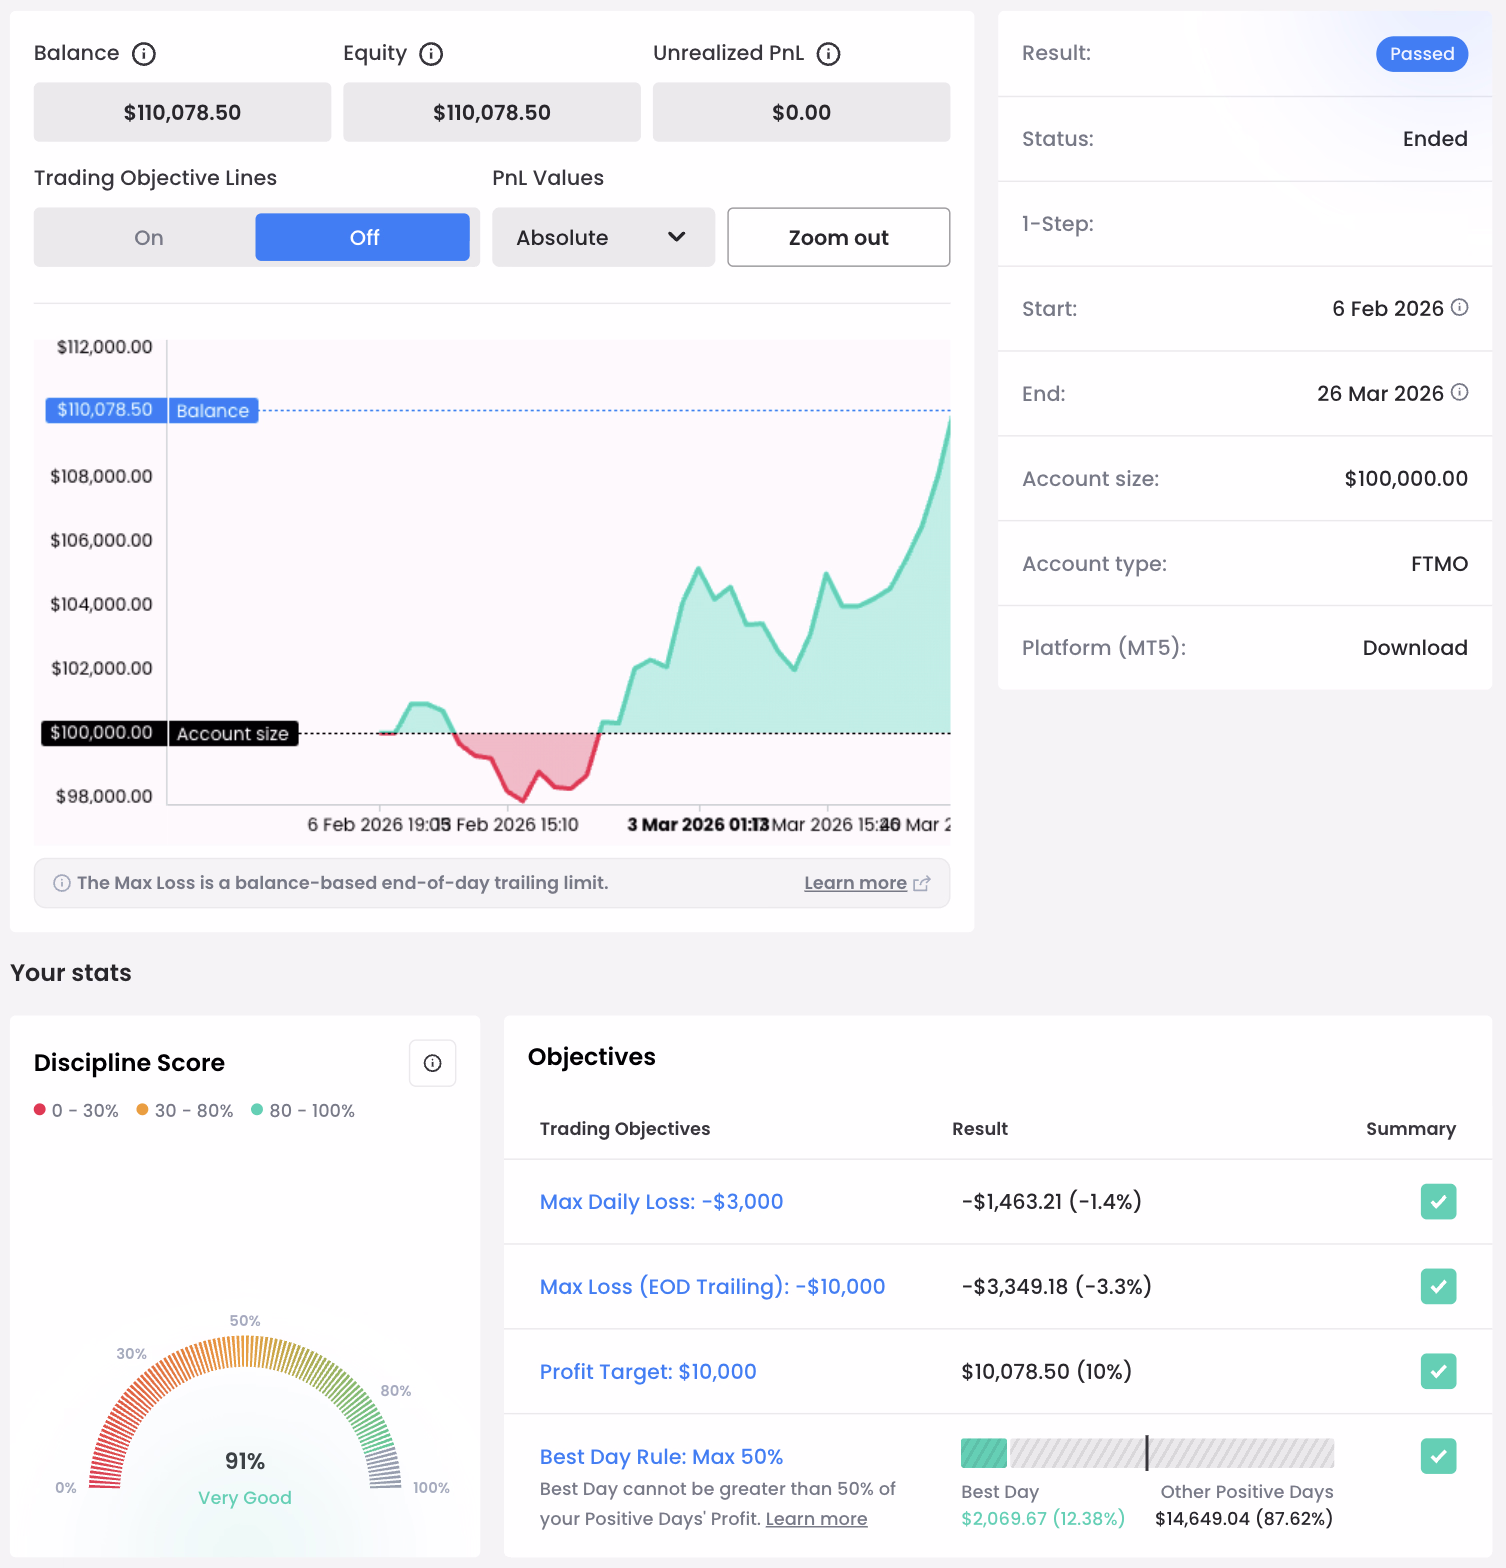This screenshot has height=1568, width=1506.
Task: Click the info icon next to Balance
Action: pyautogui.click(x=144, y=54)
